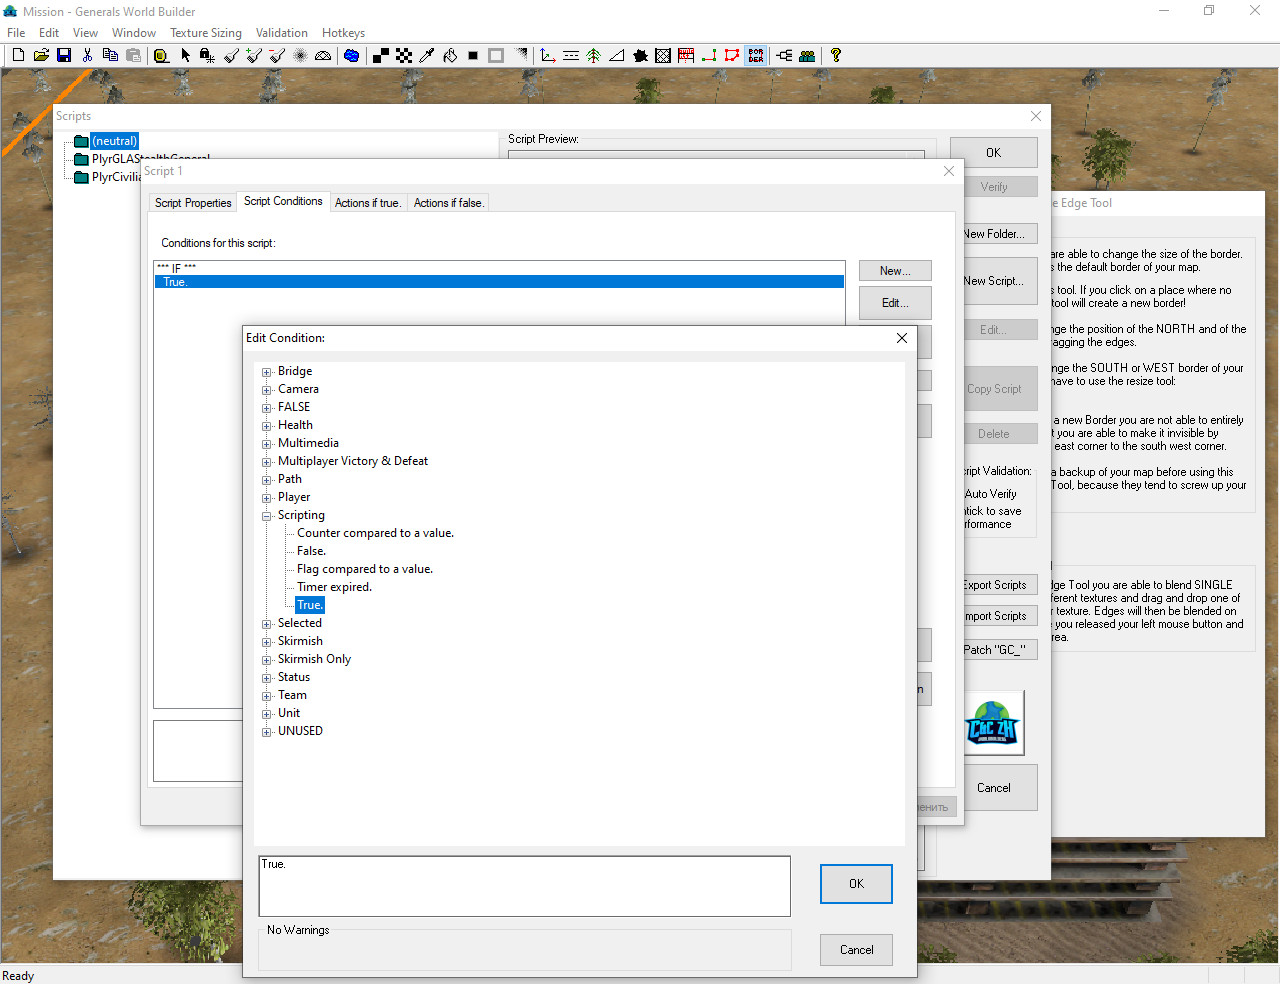Select the green tree grove tool
The width and height of the screenshot is (1280, 984).
tap(594, 56)
